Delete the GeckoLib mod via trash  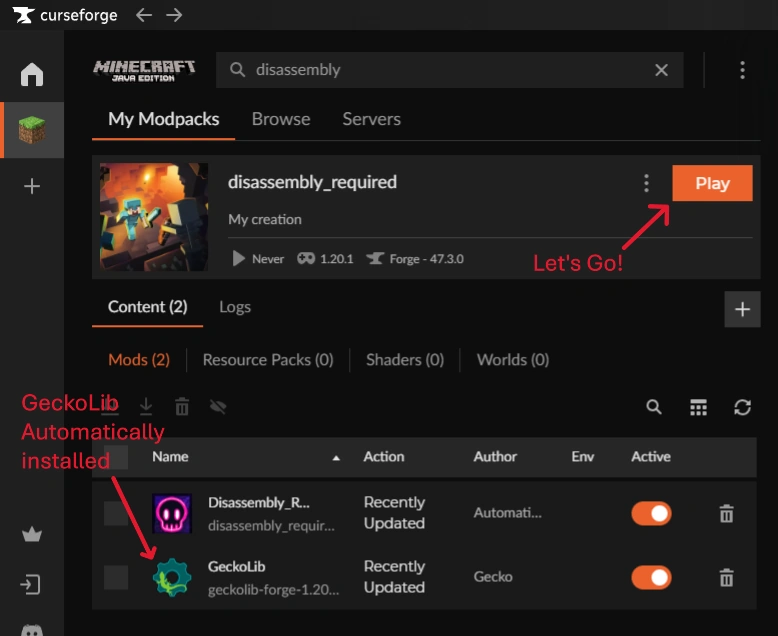[726, 577]
